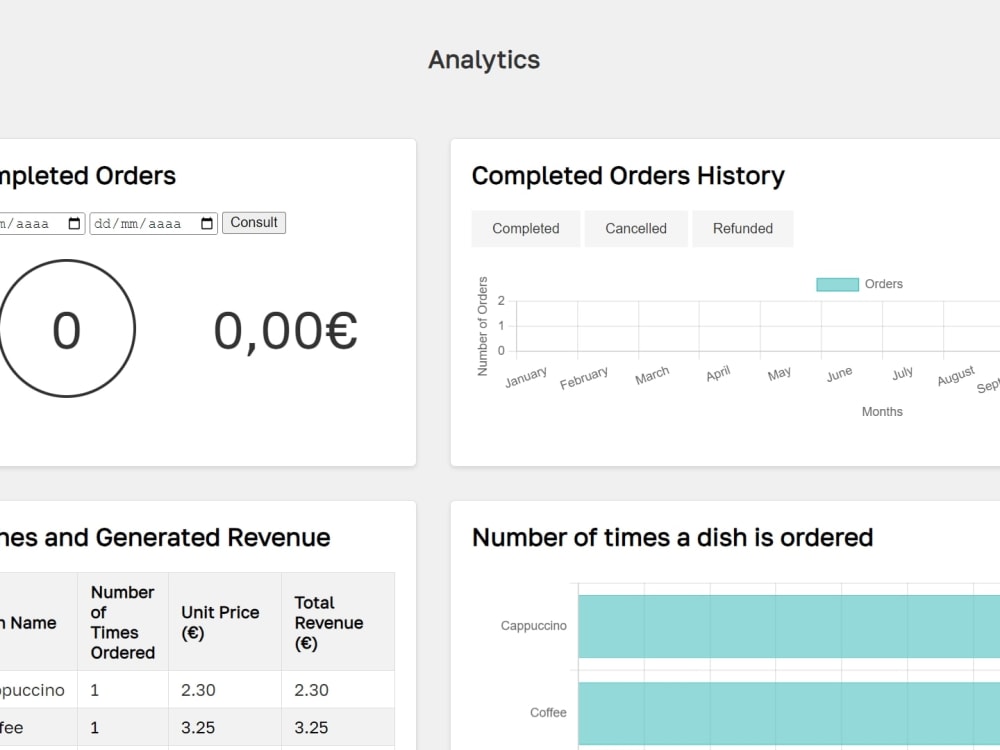This screenshot has height=750, width=1000.
Task: Select the Coffee bar in chart
Action: [789, 713]
